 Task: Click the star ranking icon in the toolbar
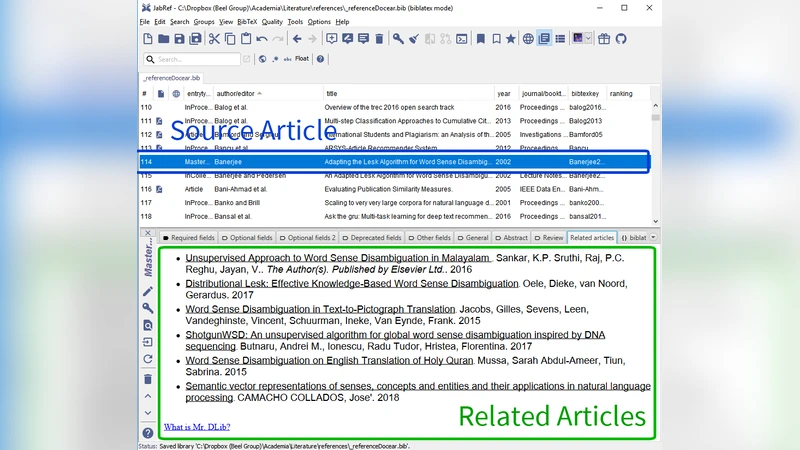tap(511, 39)
